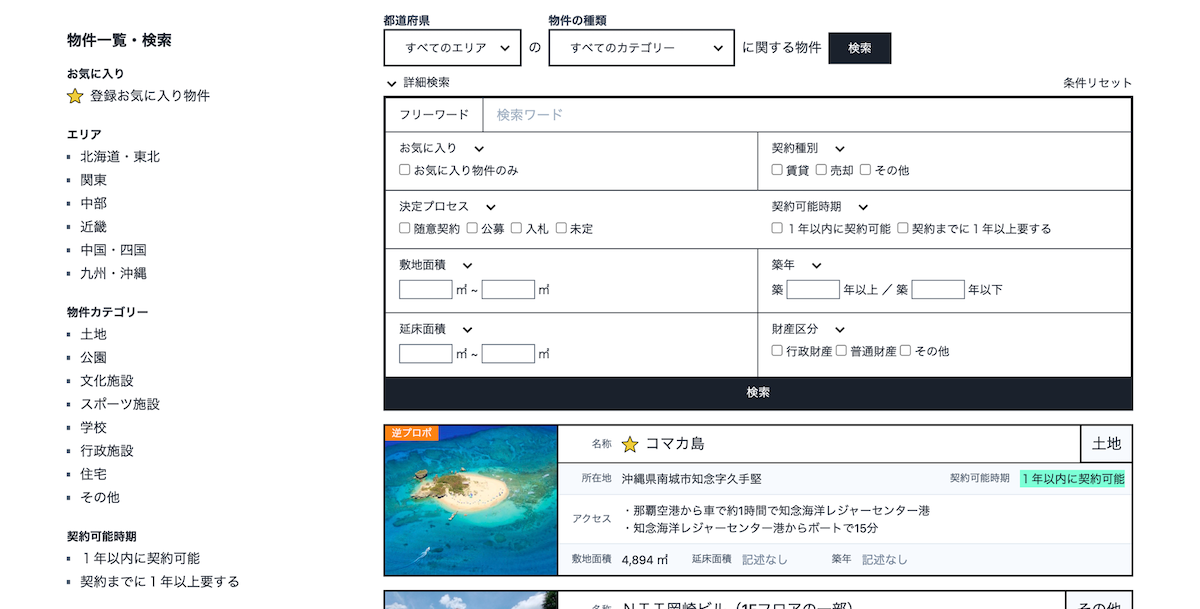Enable the 行政財産 checkbox

pos(777,351)
